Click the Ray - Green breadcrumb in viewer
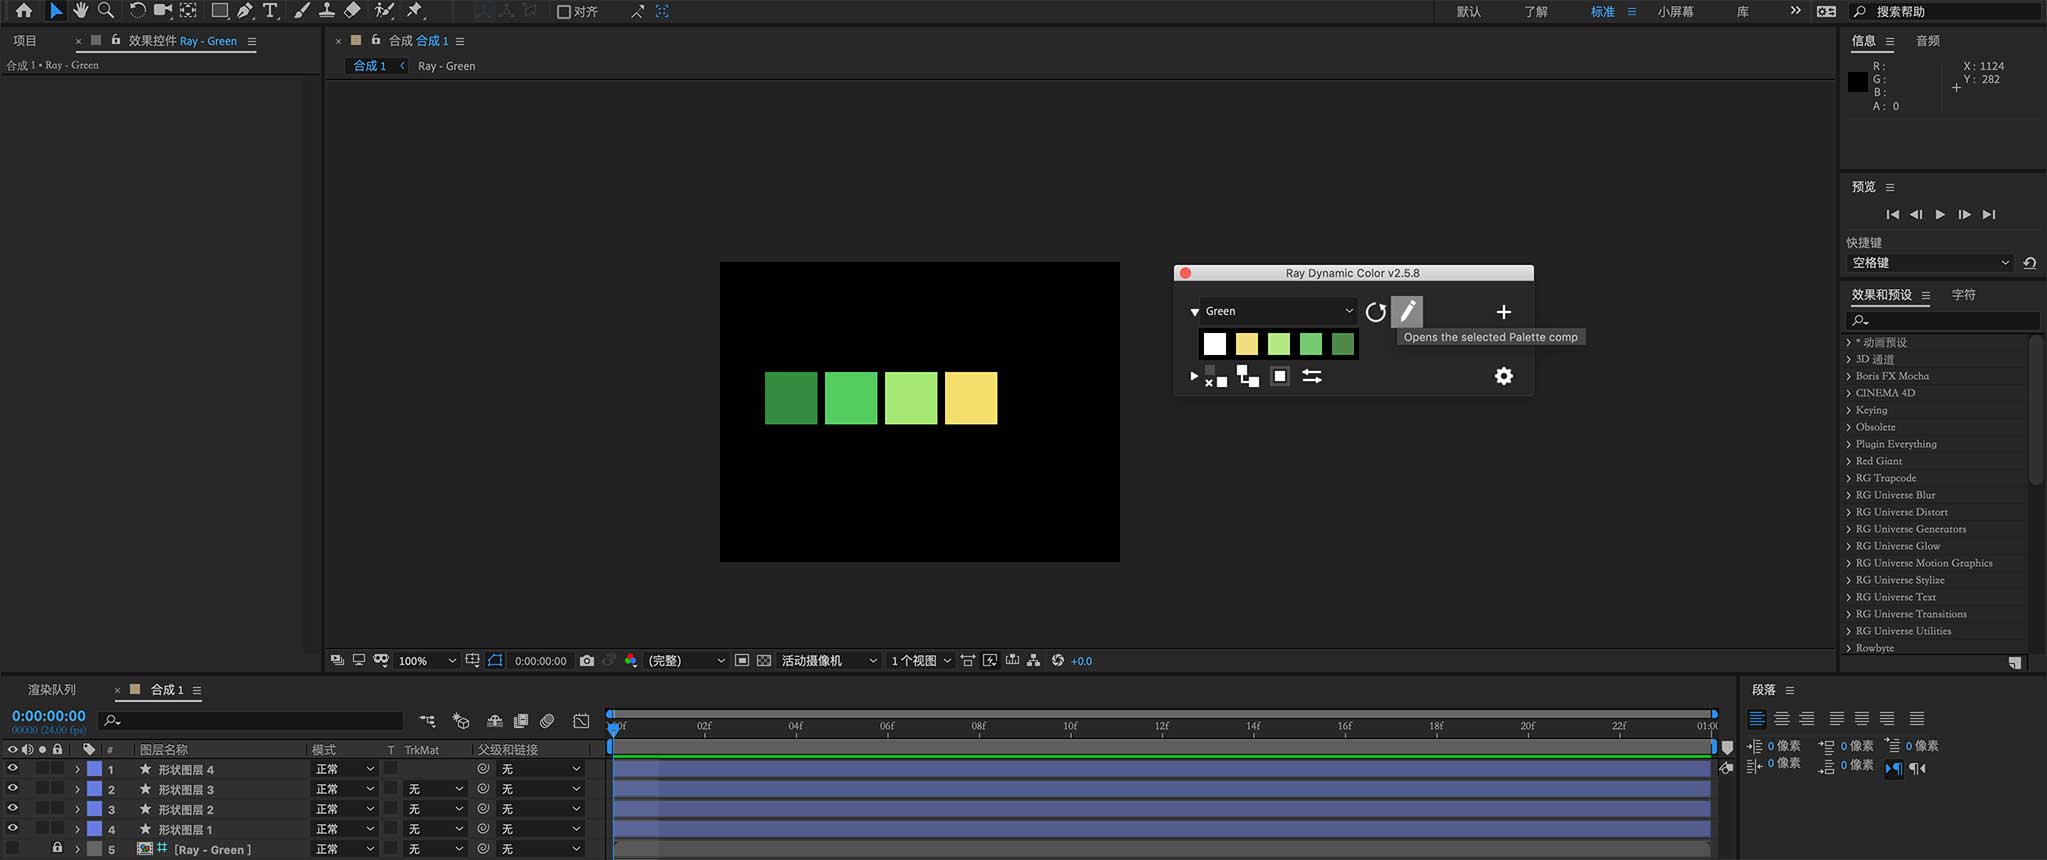The image size is (2047, 860). point(446,66)
